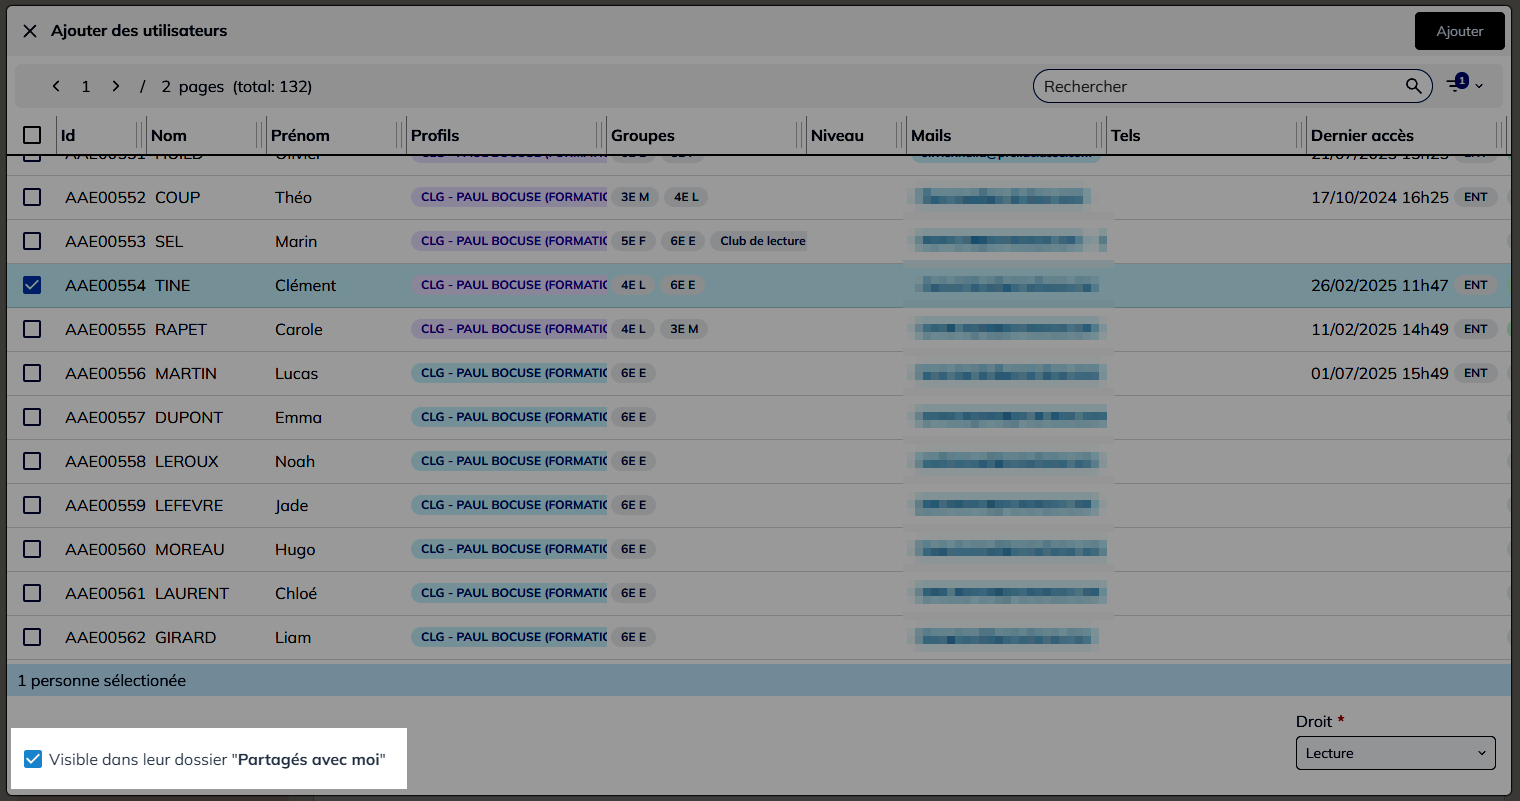Toggle the Visible dans leur dossier checkbox
The image size is (1520, 801).
click(x=33, y=759)
